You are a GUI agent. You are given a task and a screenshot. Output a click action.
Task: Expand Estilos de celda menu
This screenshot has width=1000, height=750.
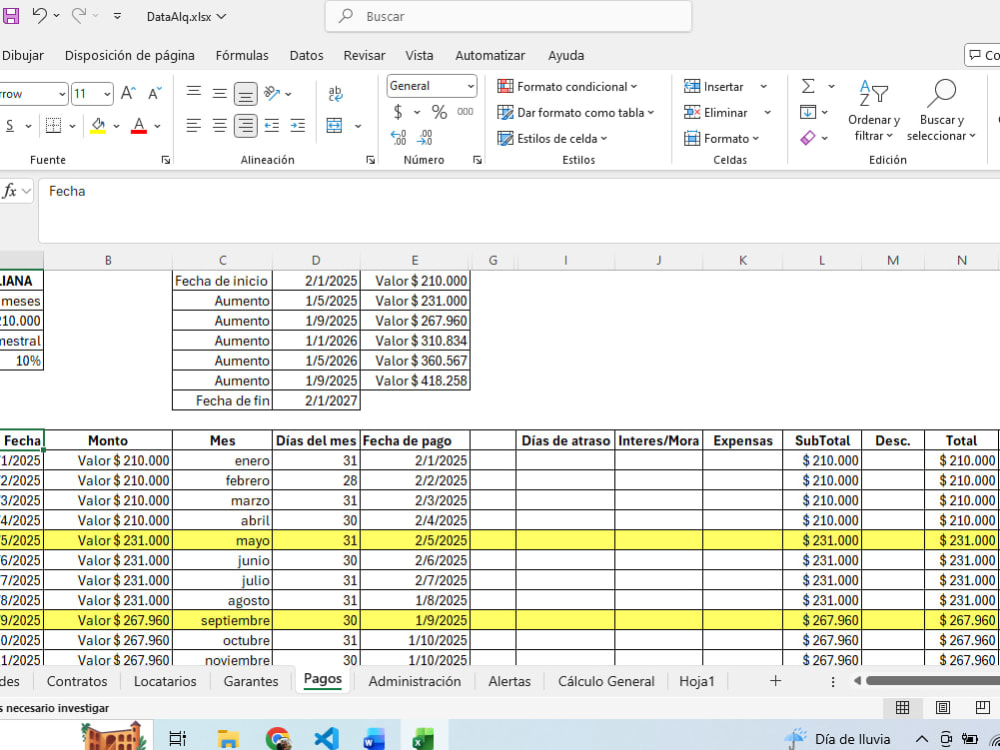552,138
